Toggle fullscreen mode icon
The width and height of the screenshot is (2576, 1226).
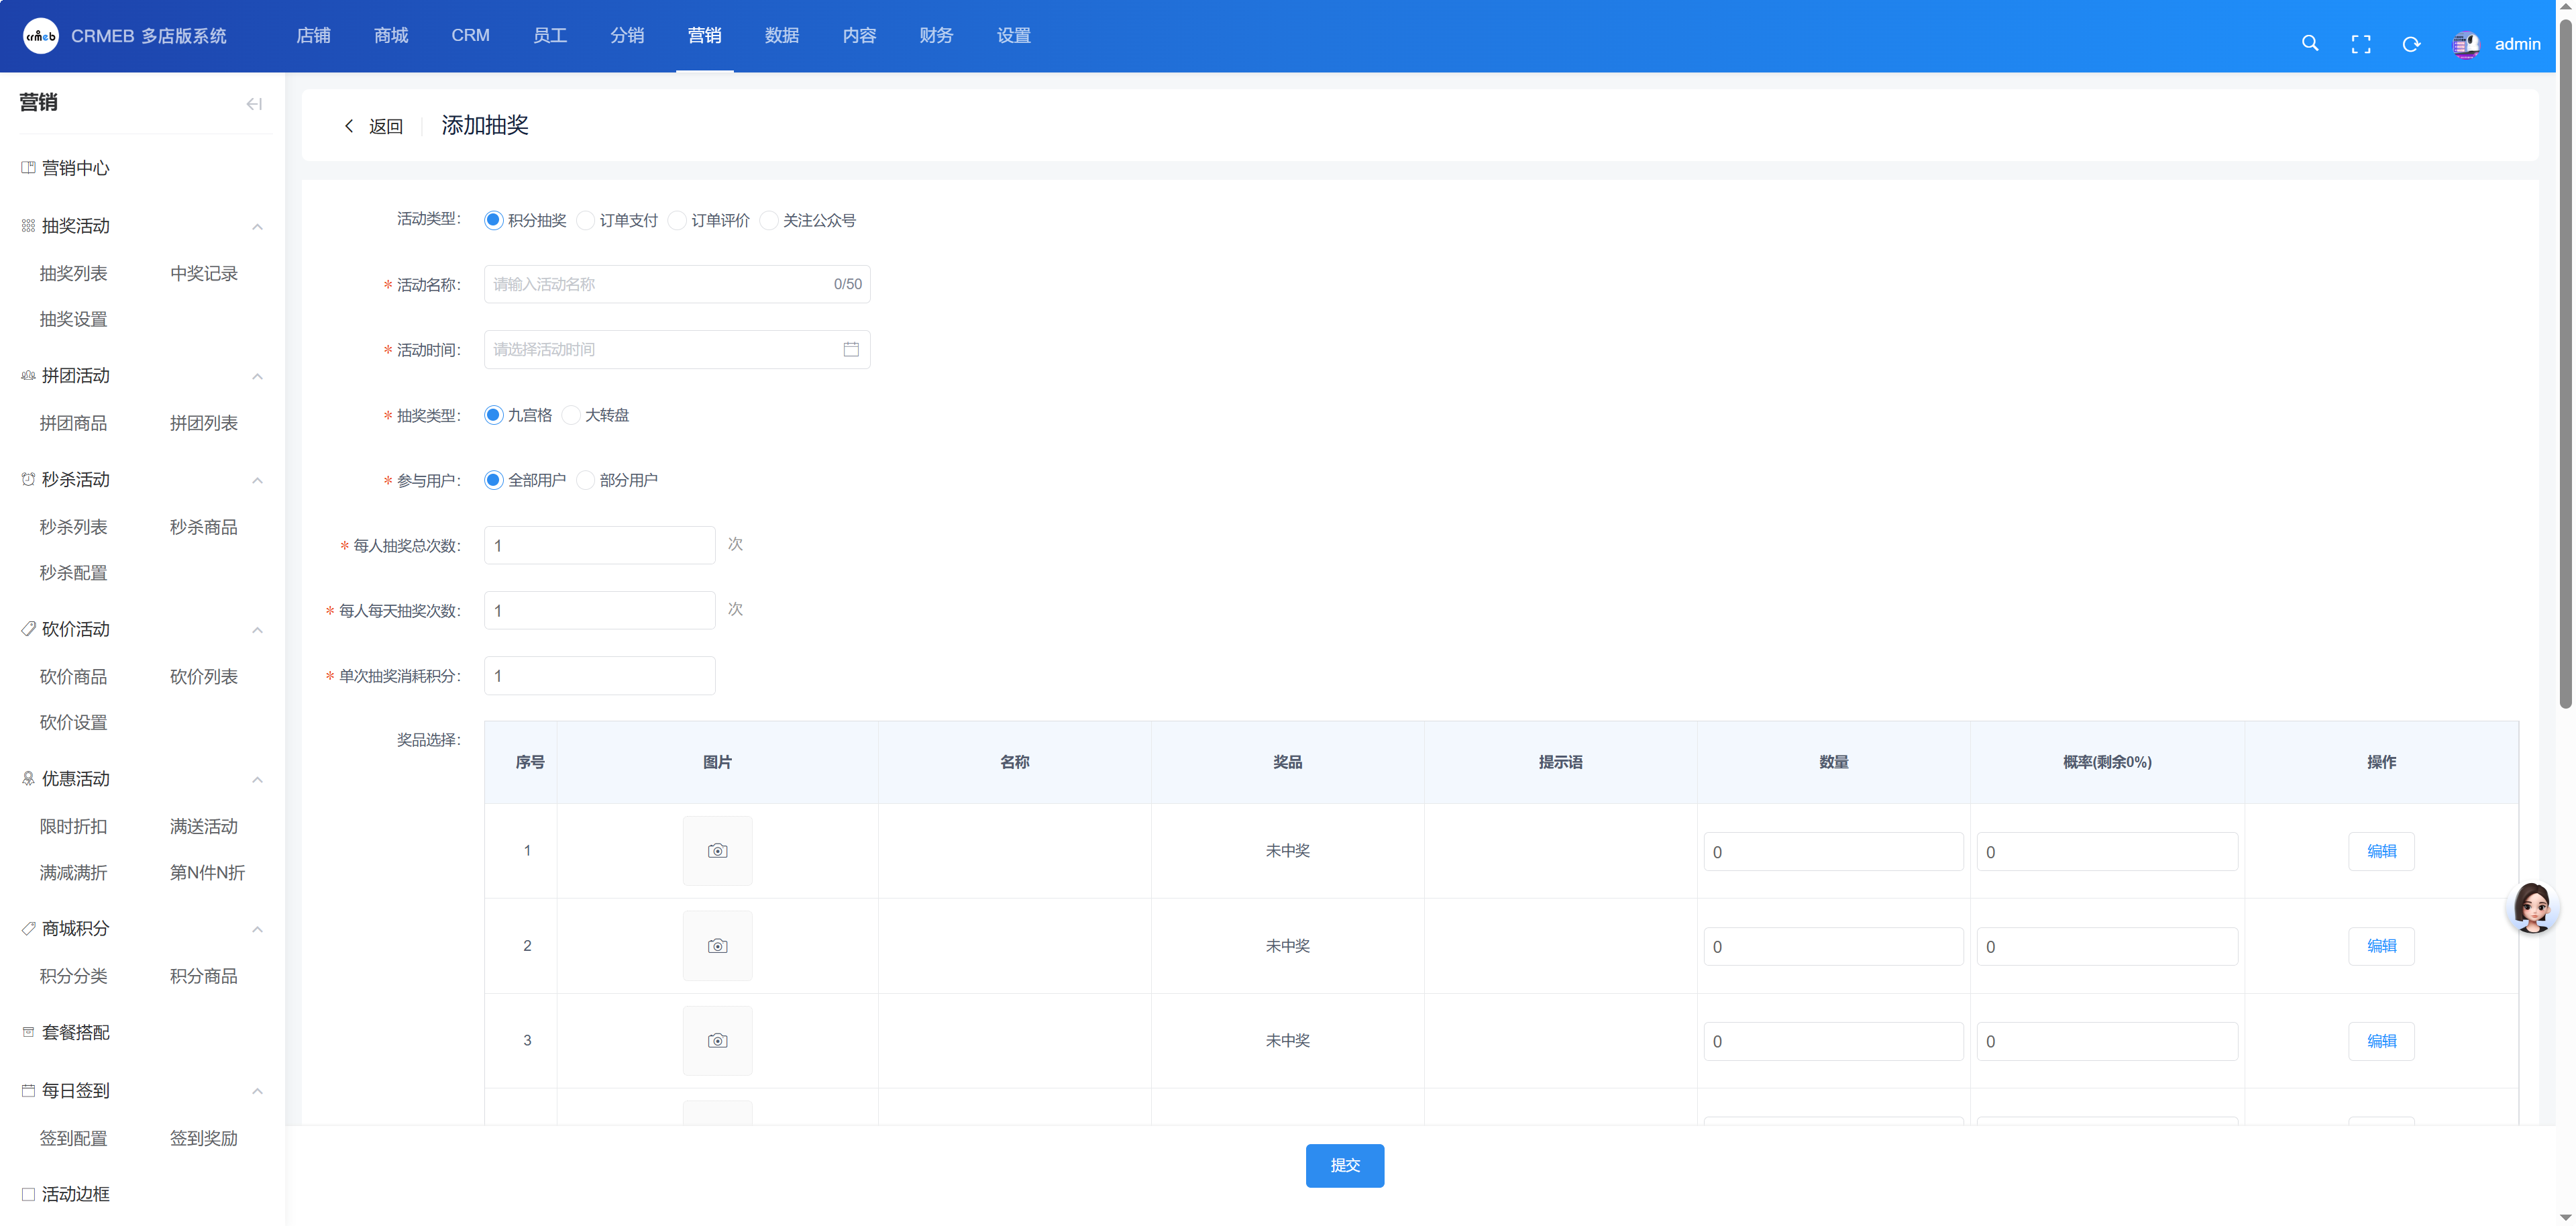click(x=2360, y=44)
